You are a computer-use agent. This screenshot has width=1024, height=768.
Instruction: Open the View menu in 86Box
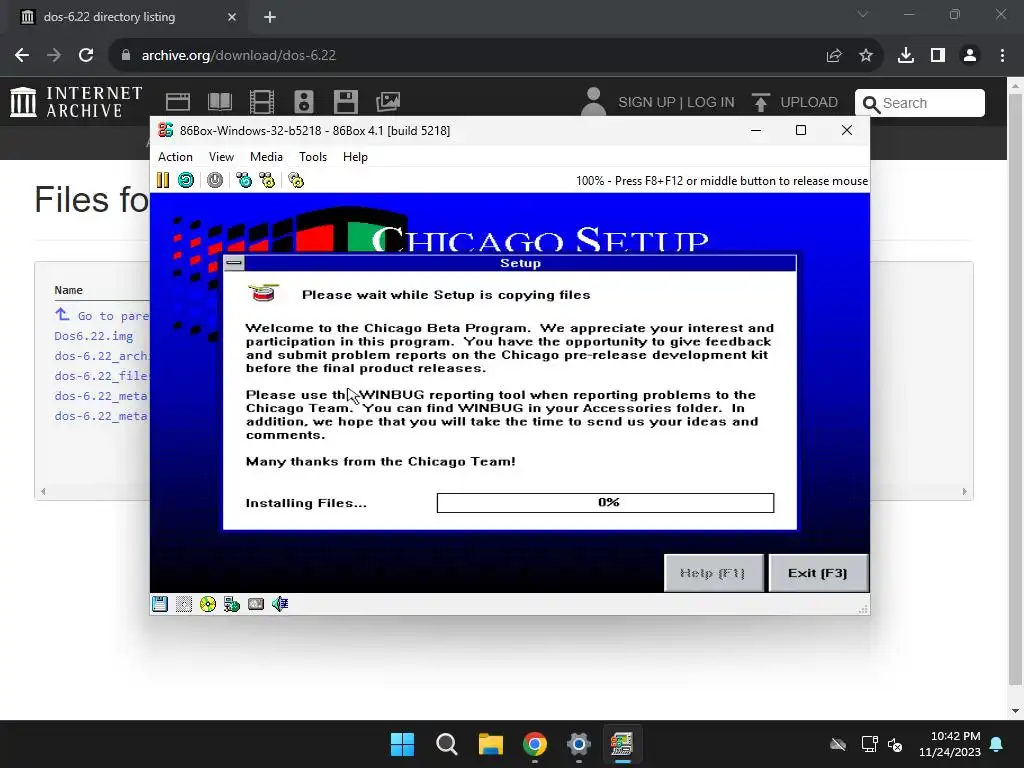click(221, 157)
